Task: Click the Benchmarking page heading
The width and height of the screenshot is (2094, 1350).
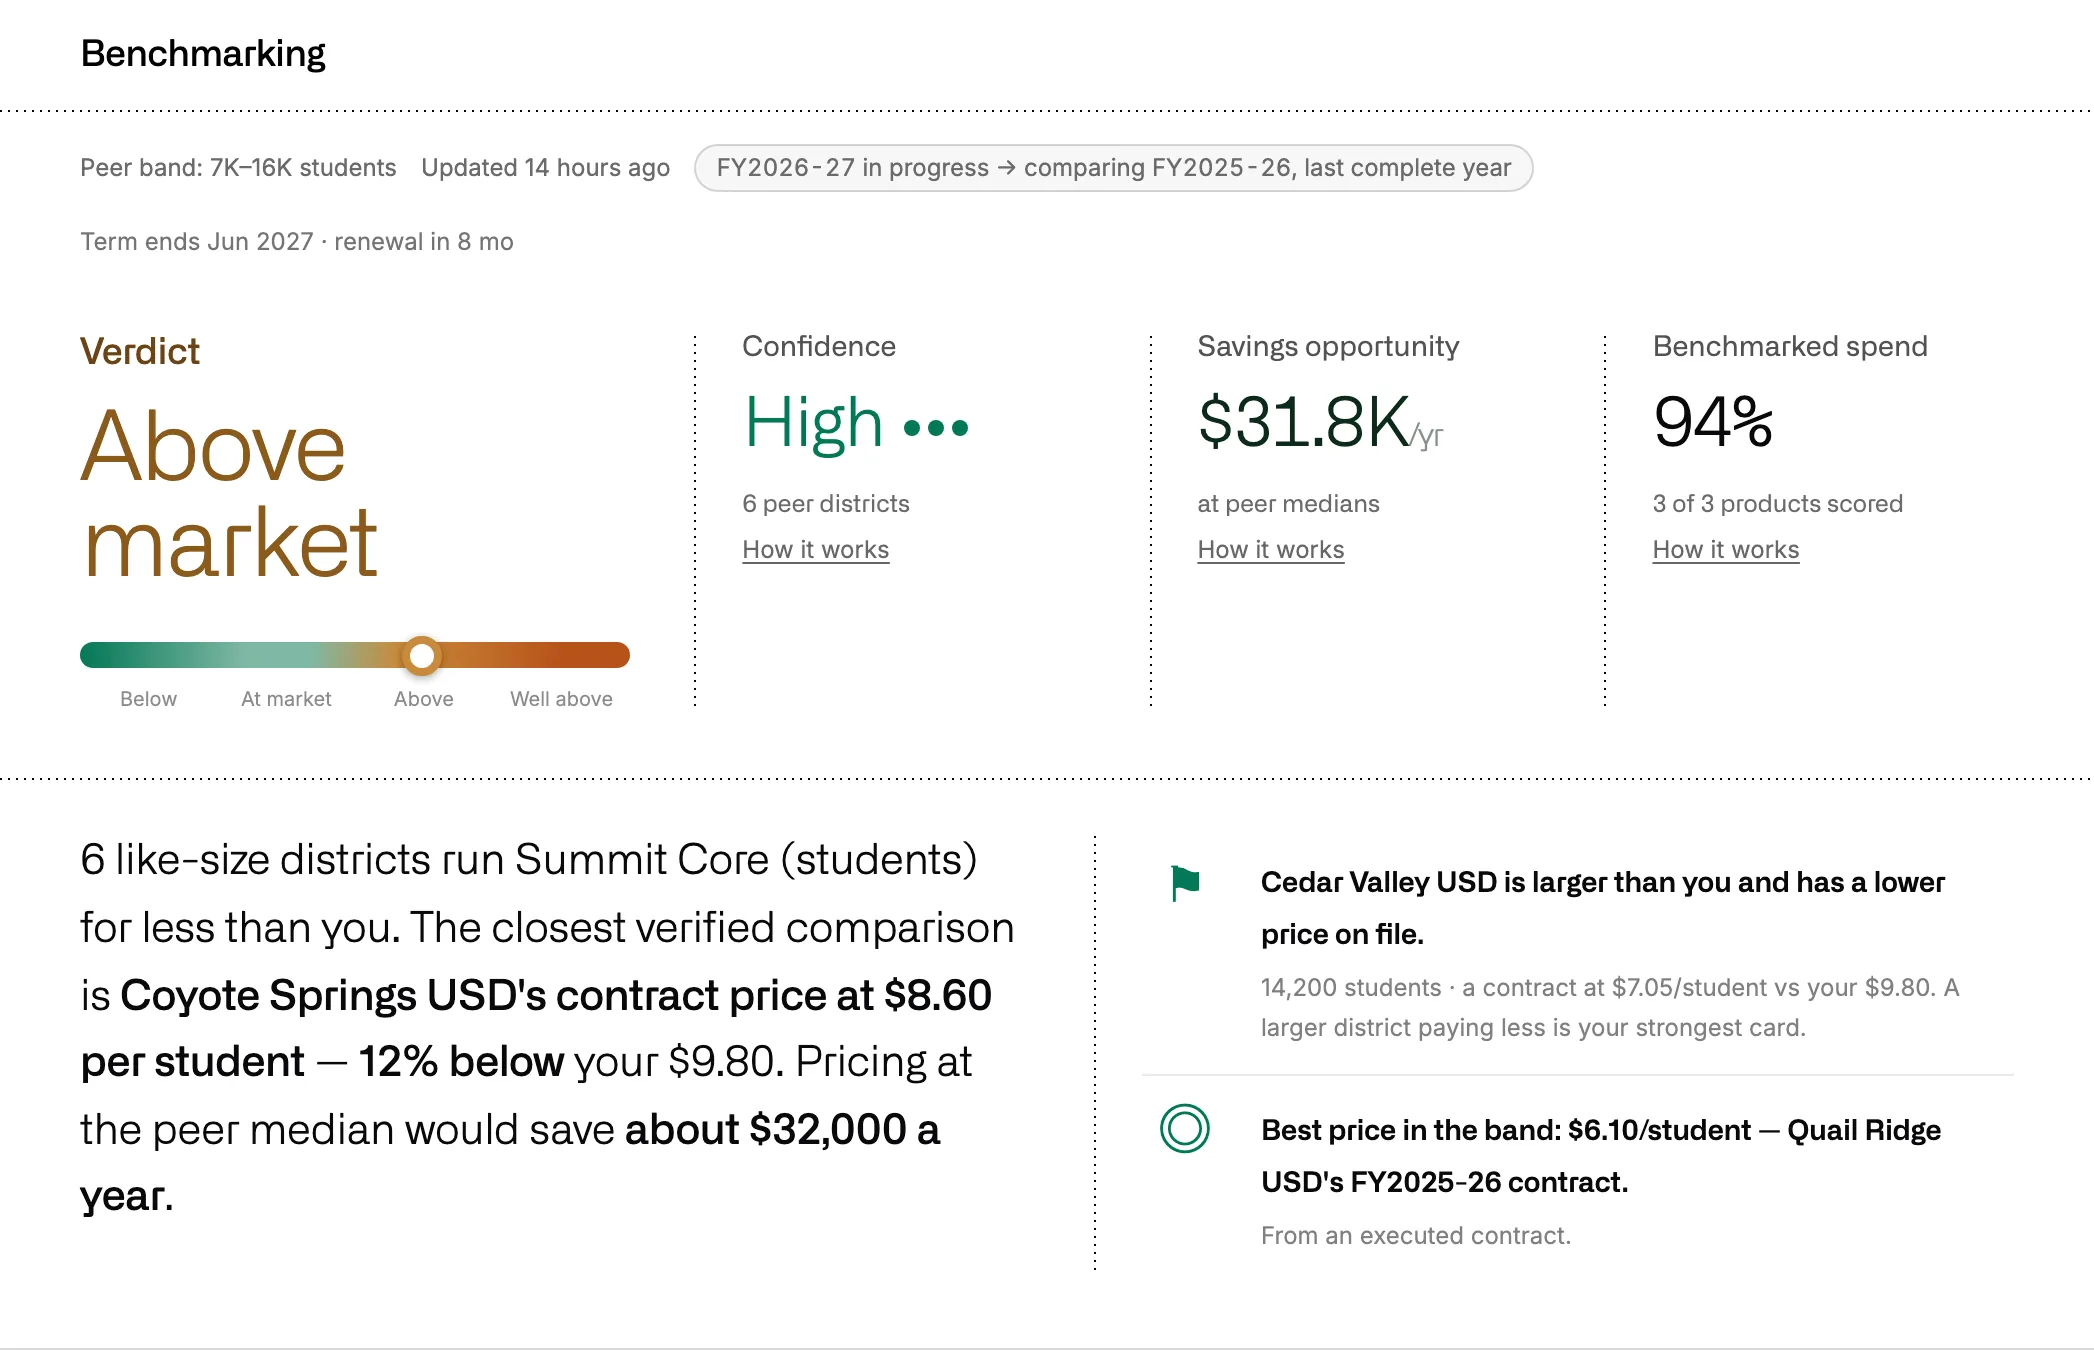Action: pyautogui.click(x=203, y=53)
